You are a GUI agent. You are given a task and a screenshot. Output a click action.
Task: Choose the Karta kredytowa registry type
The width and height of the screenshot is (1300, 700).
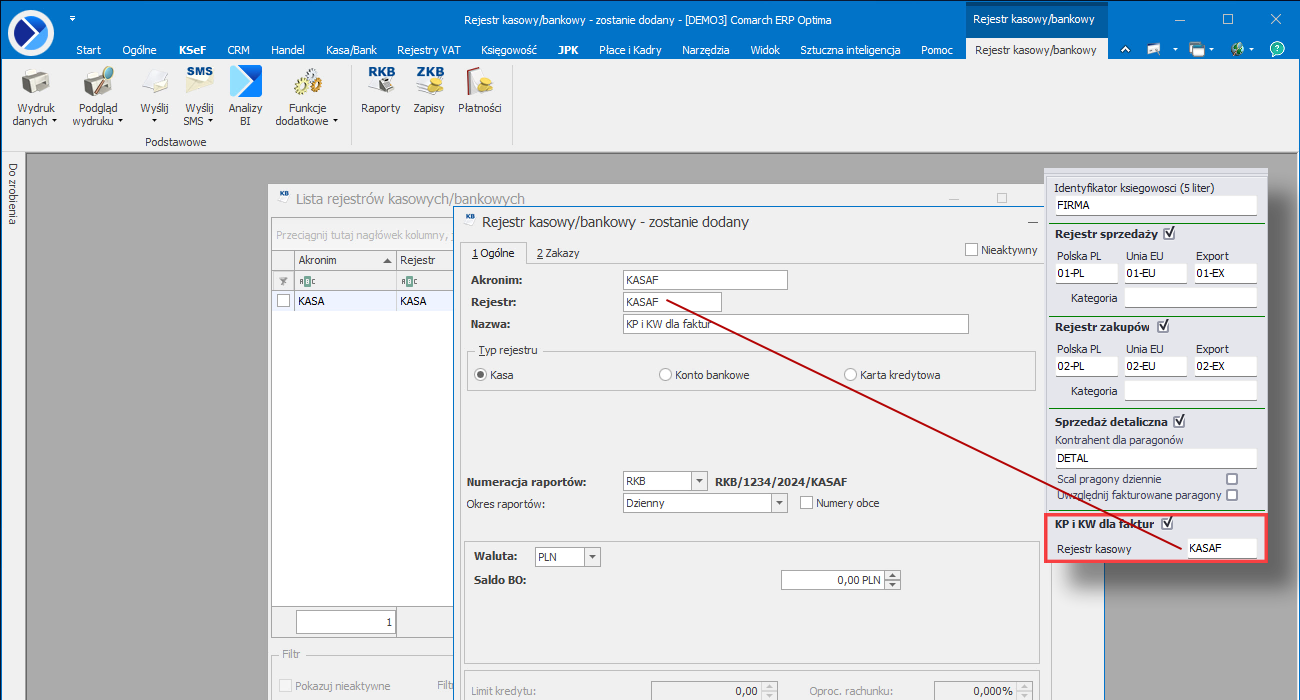click(851, 375)
